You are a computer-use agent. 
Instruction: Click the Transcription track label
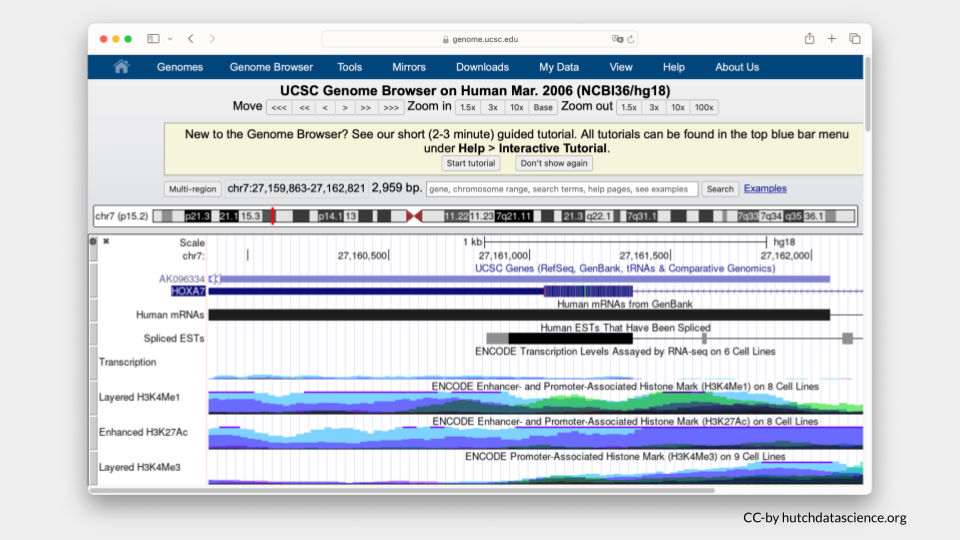click(127, 362)
